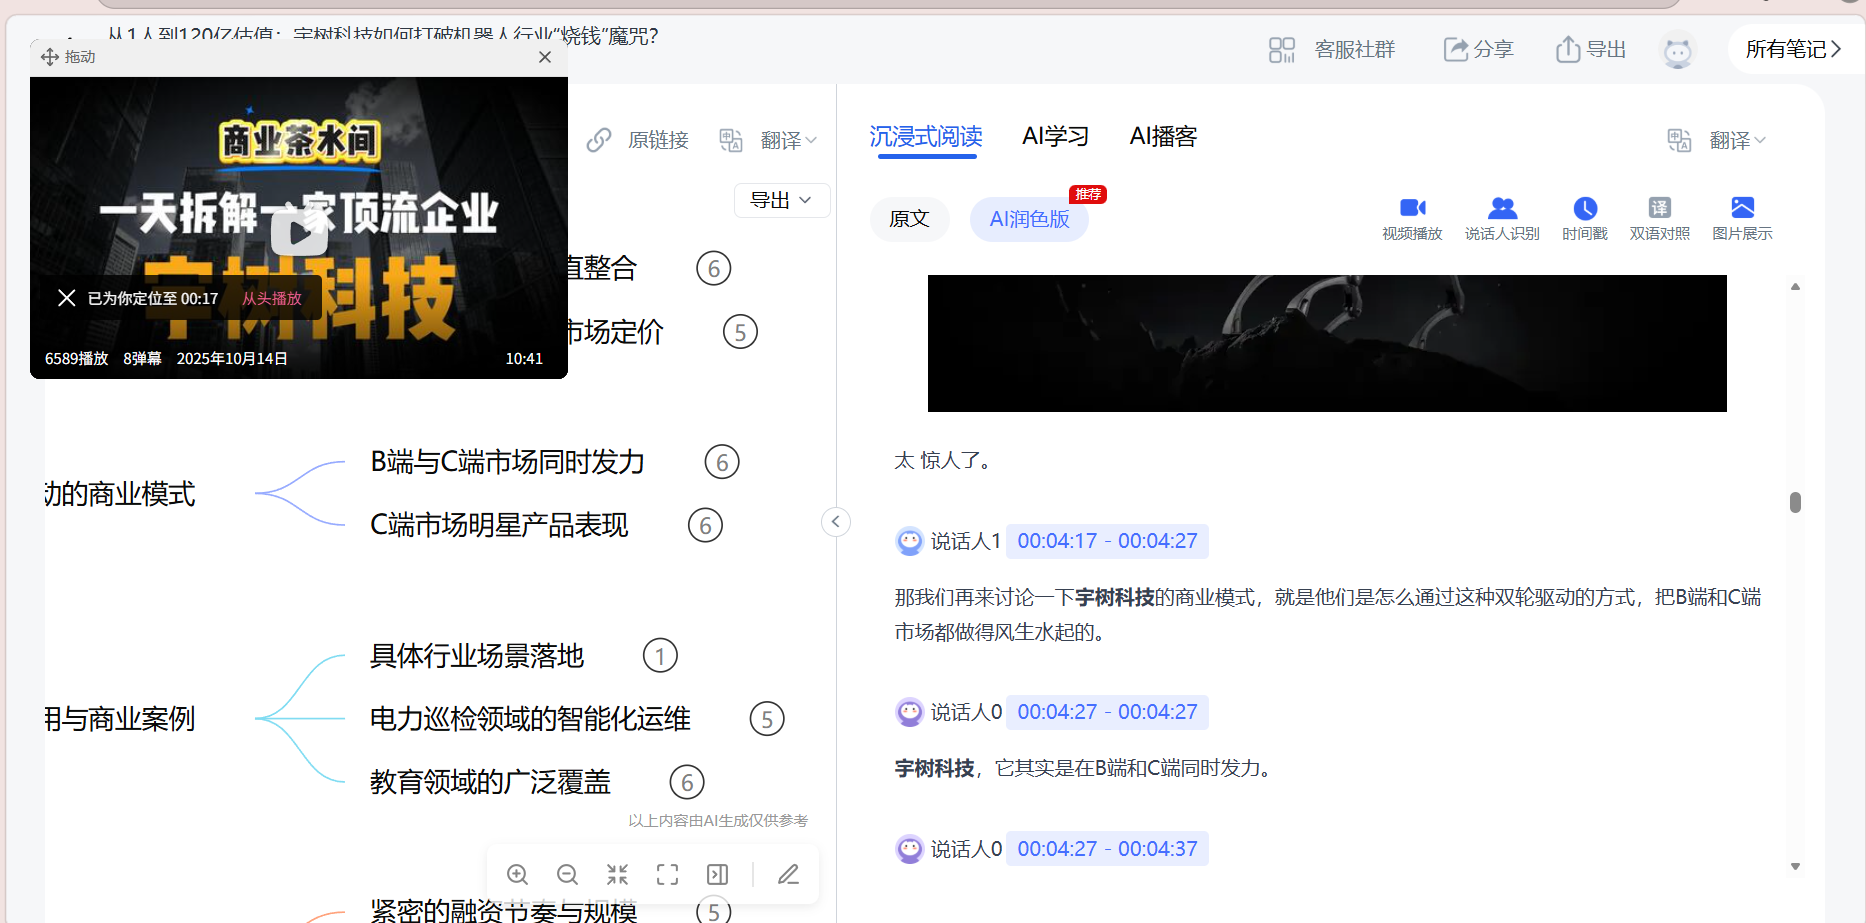
Task: Click the mind map zoom out icon
Action: [567, 874]
